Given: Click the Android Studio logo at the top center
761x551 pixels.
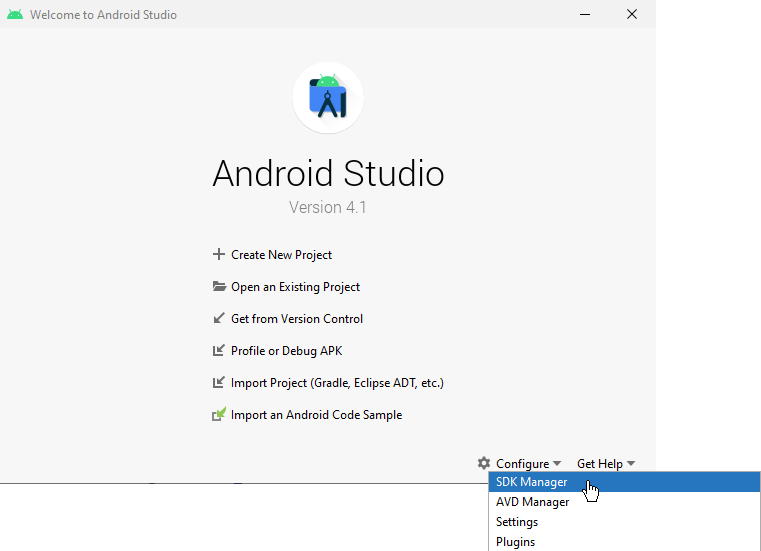Looking at the screenshot, I should [328, 98].
